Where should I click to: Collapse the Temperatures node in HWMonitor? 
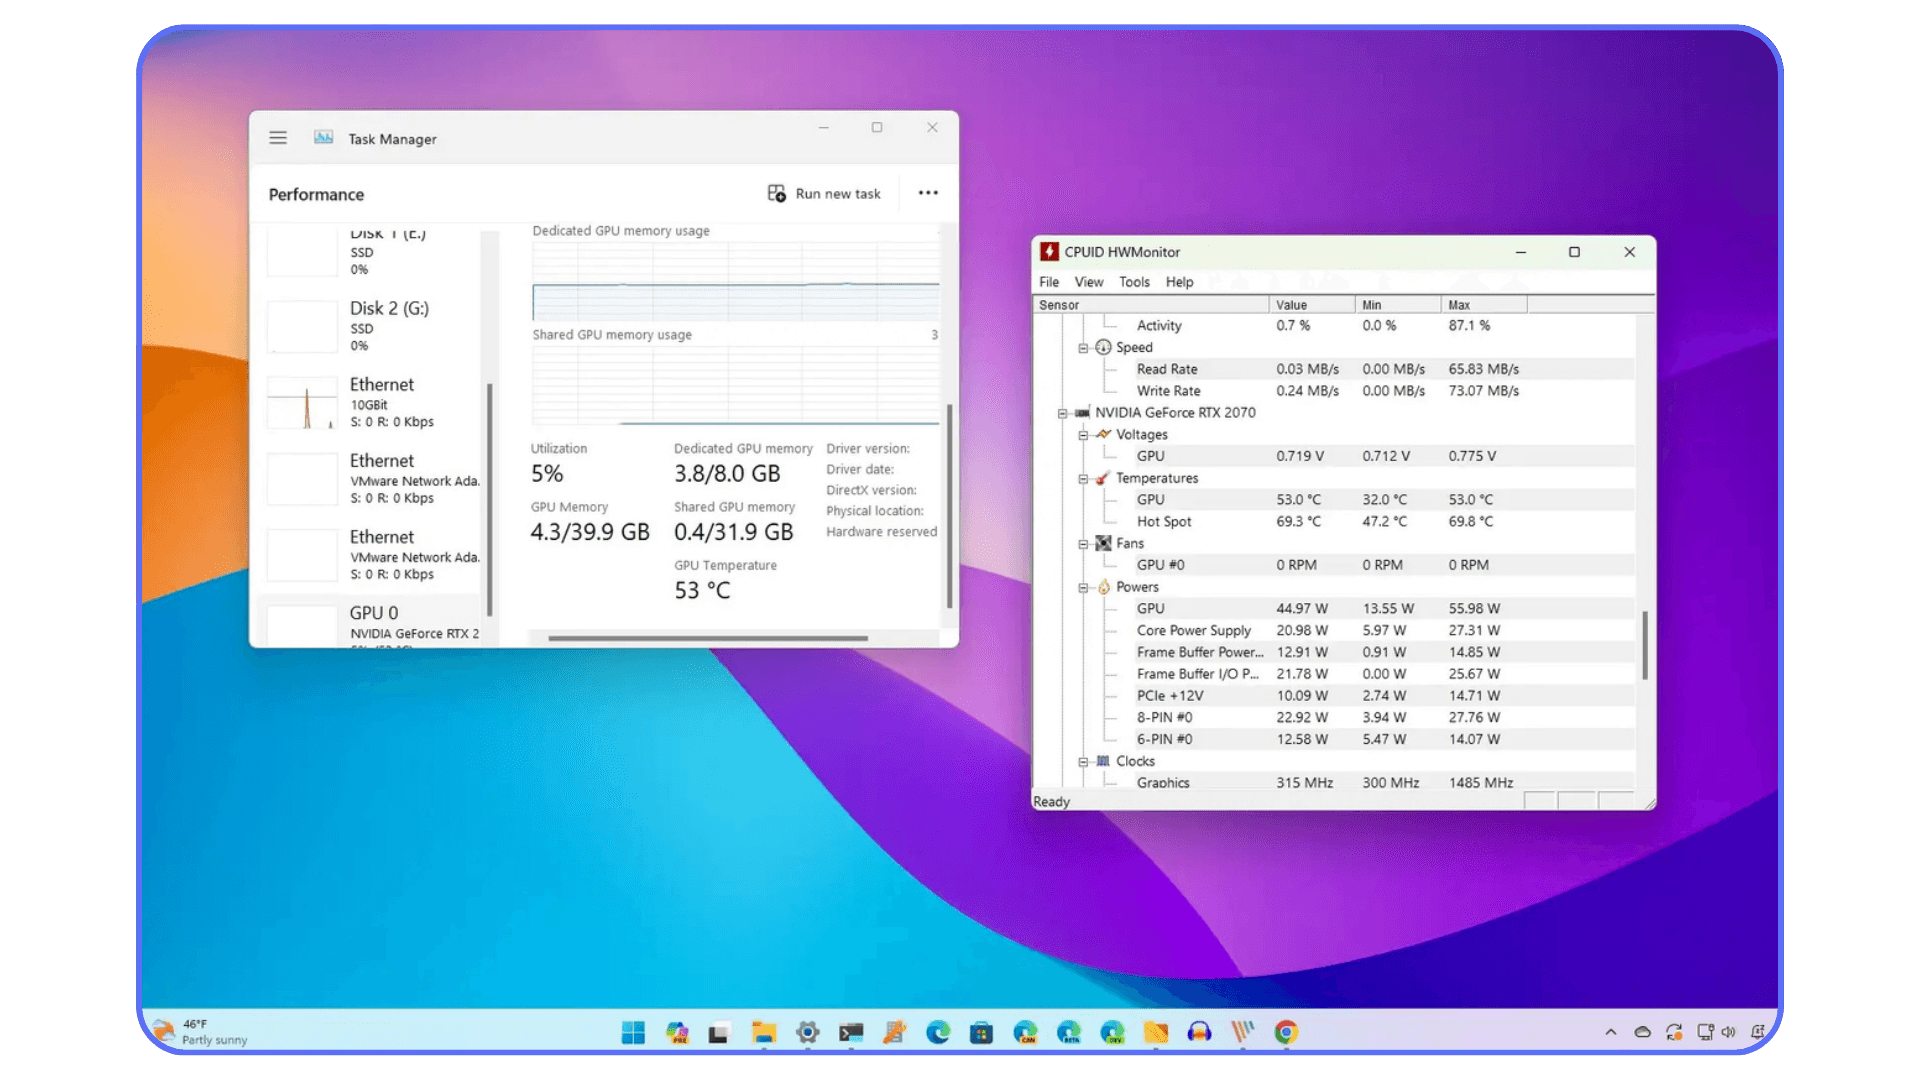pyautogui.click(x=1083, y=479)
